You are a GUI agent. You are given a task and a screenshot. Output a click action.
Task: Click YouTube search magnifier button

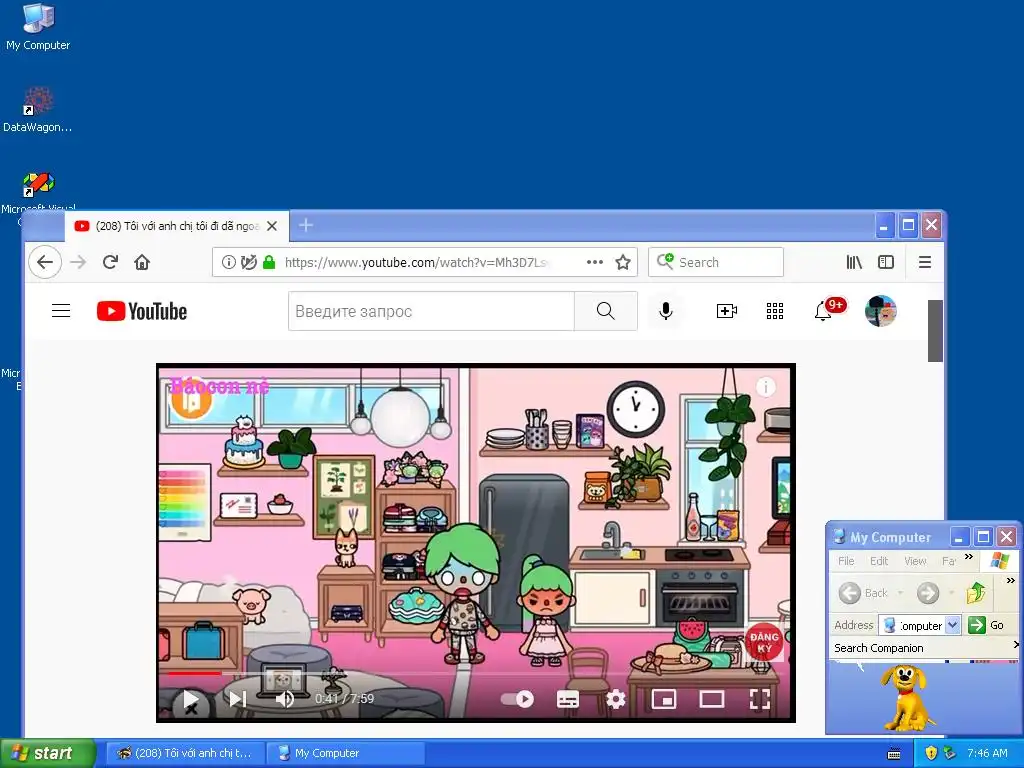606,312
